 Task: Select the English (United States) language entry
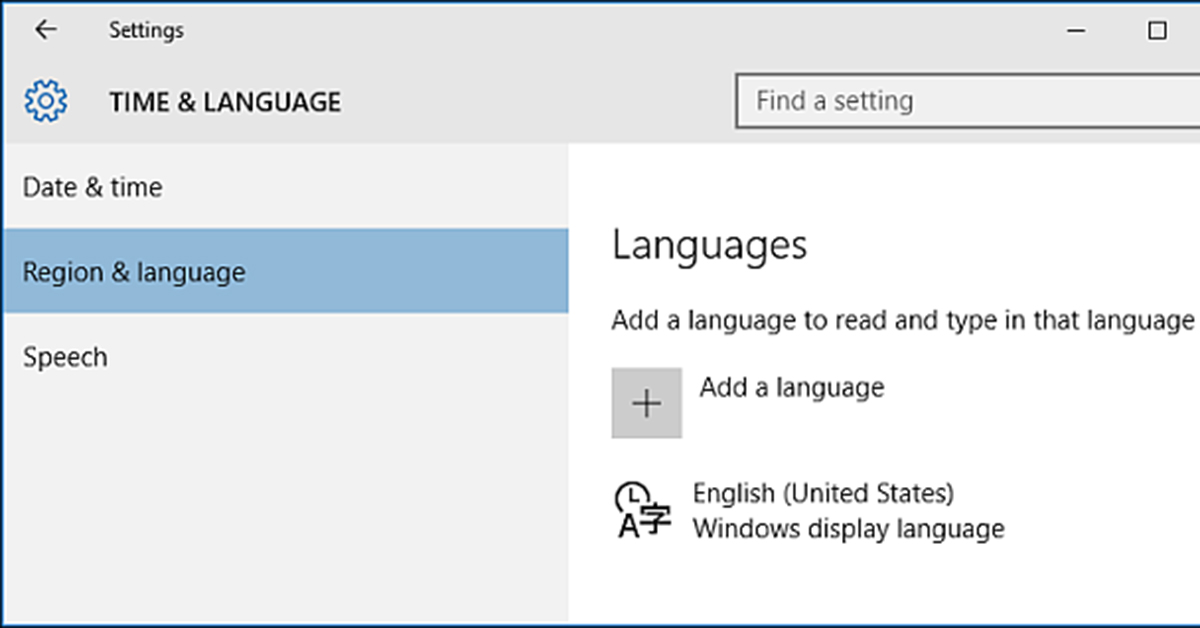click(823, 493)
